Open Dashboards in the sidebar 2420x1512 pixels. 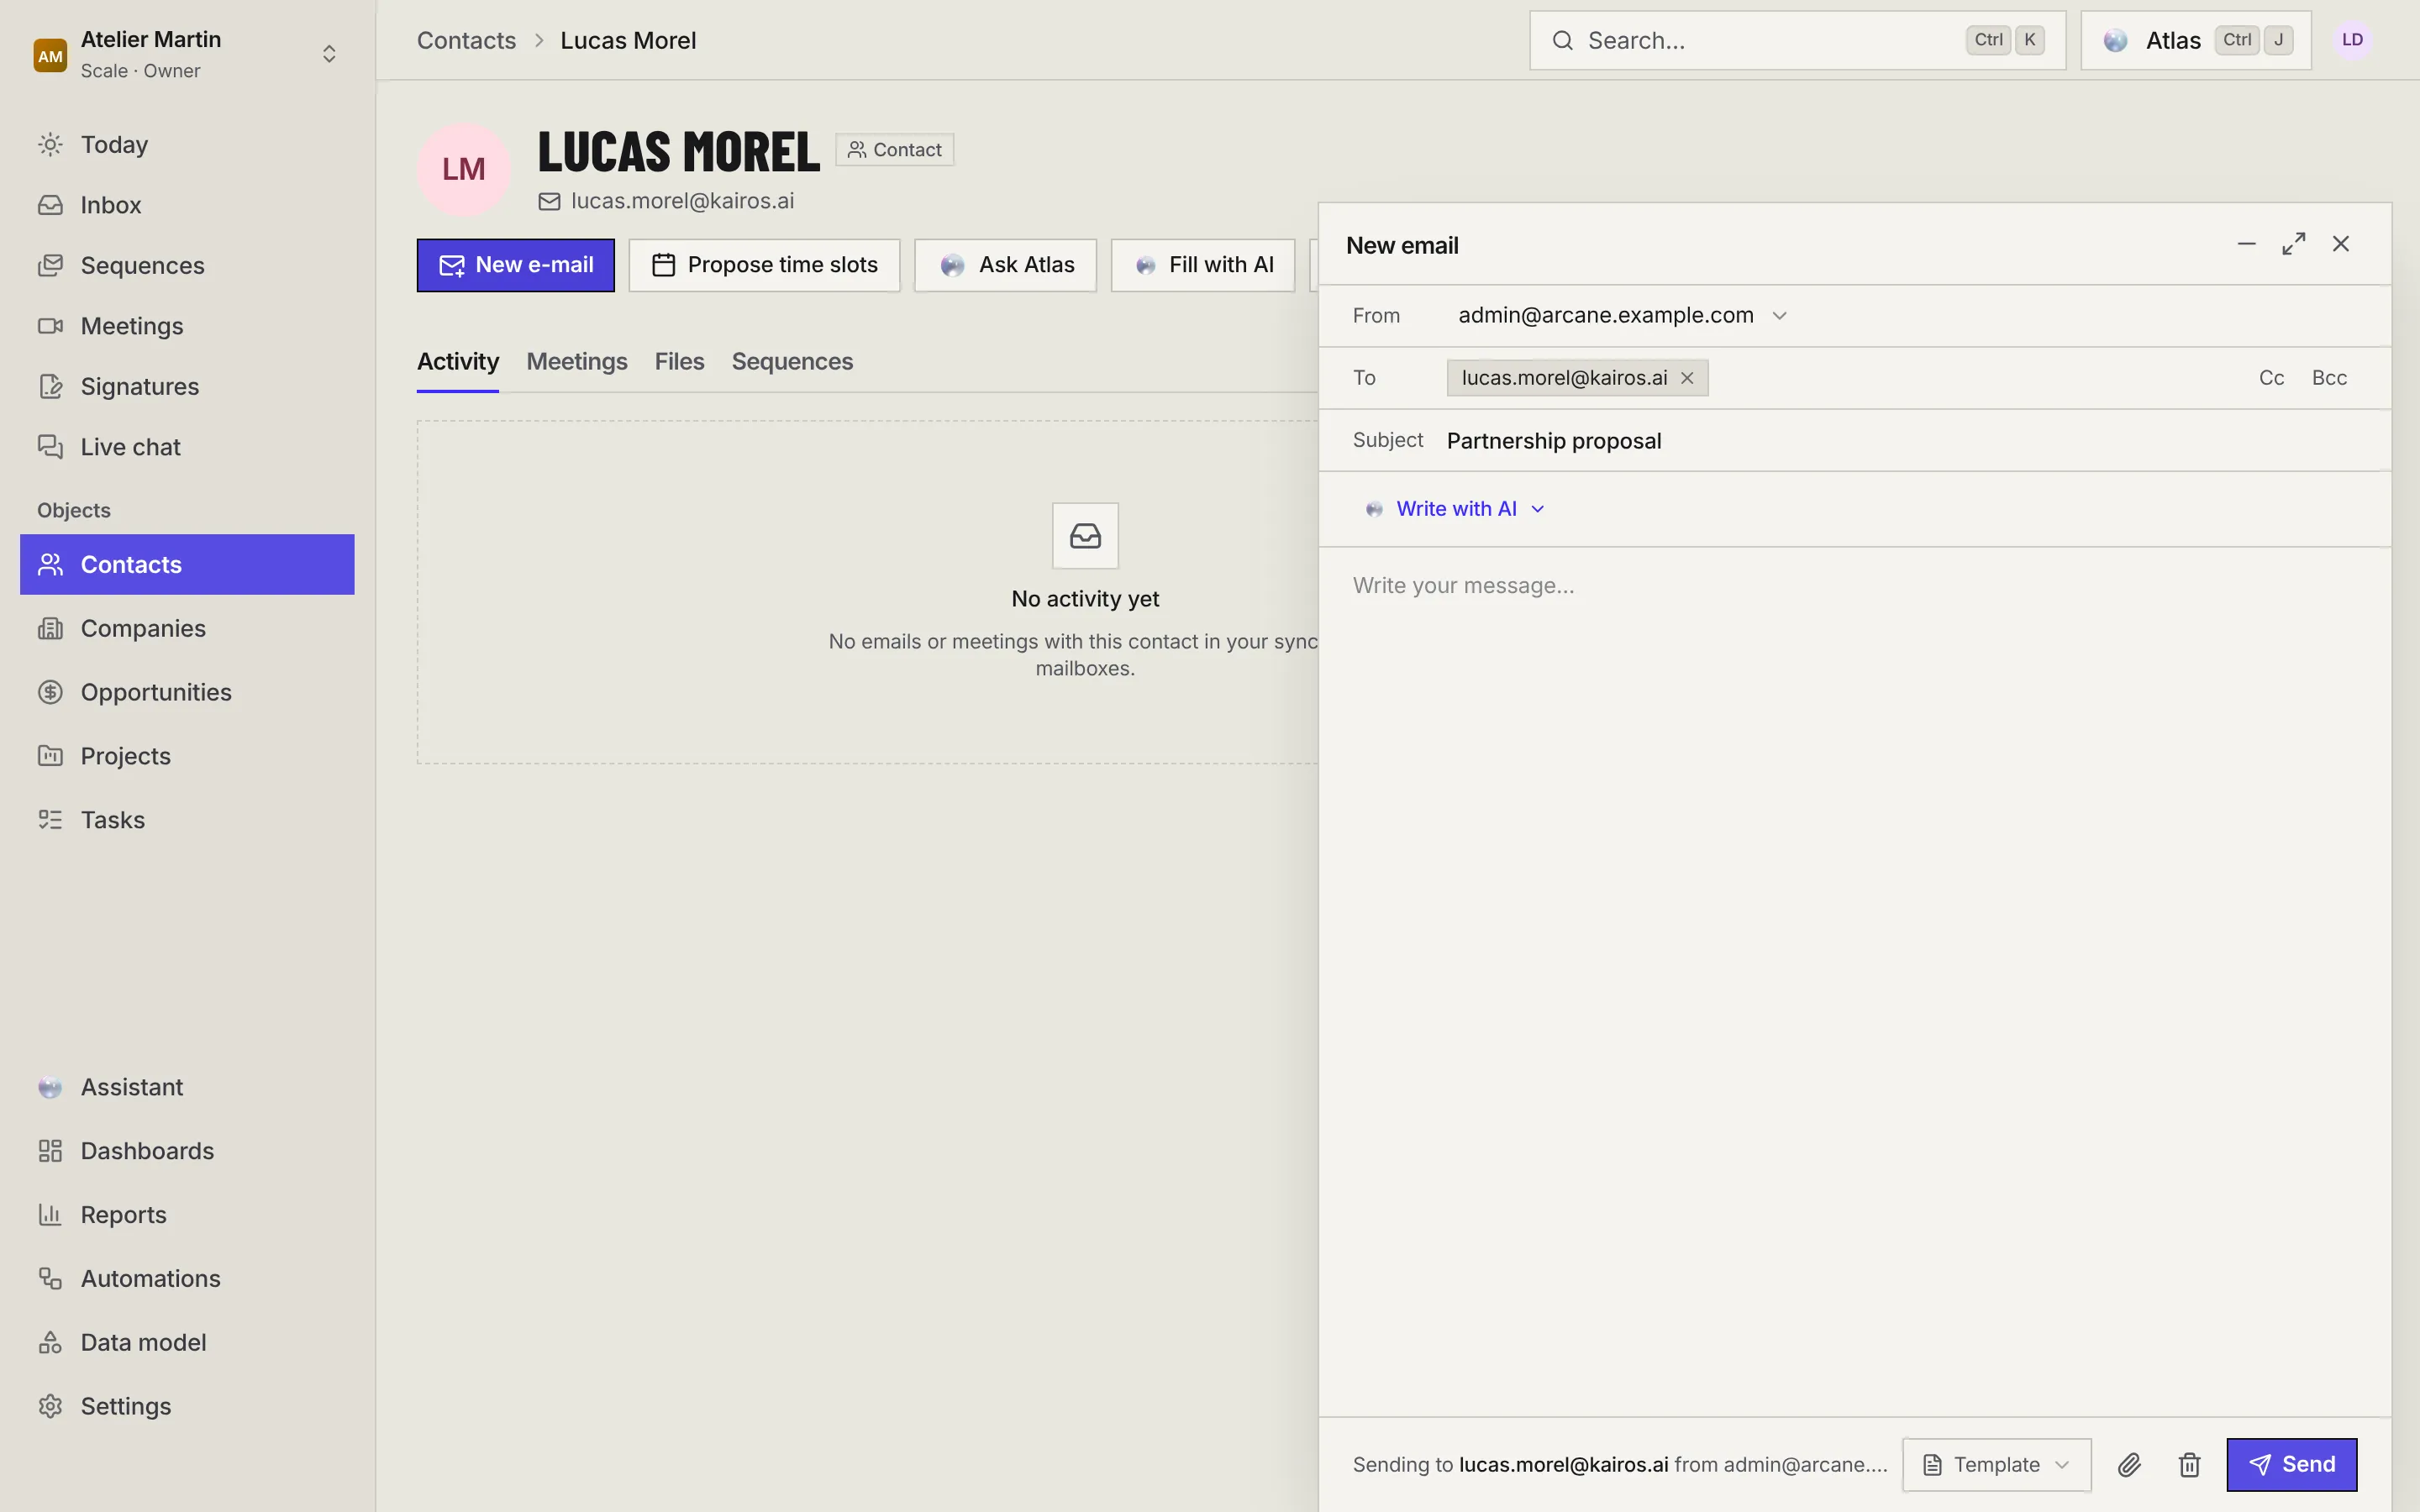[x=187, y=1151]
